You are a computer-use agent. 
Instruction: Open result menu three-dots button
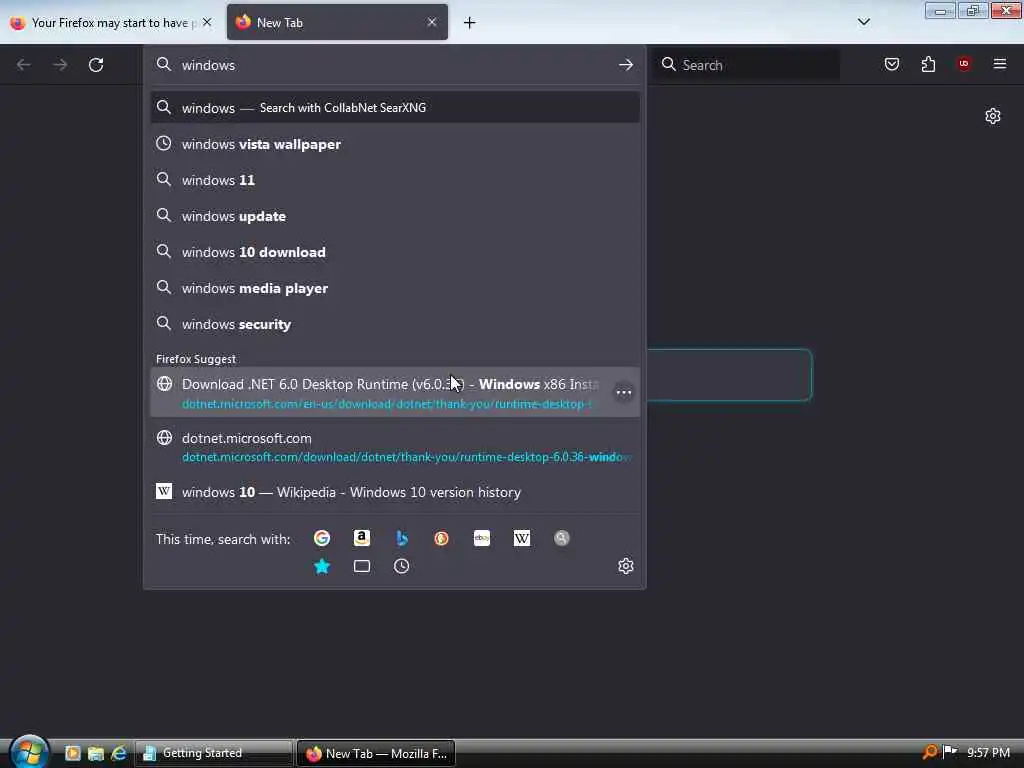(x=624, y=392)
